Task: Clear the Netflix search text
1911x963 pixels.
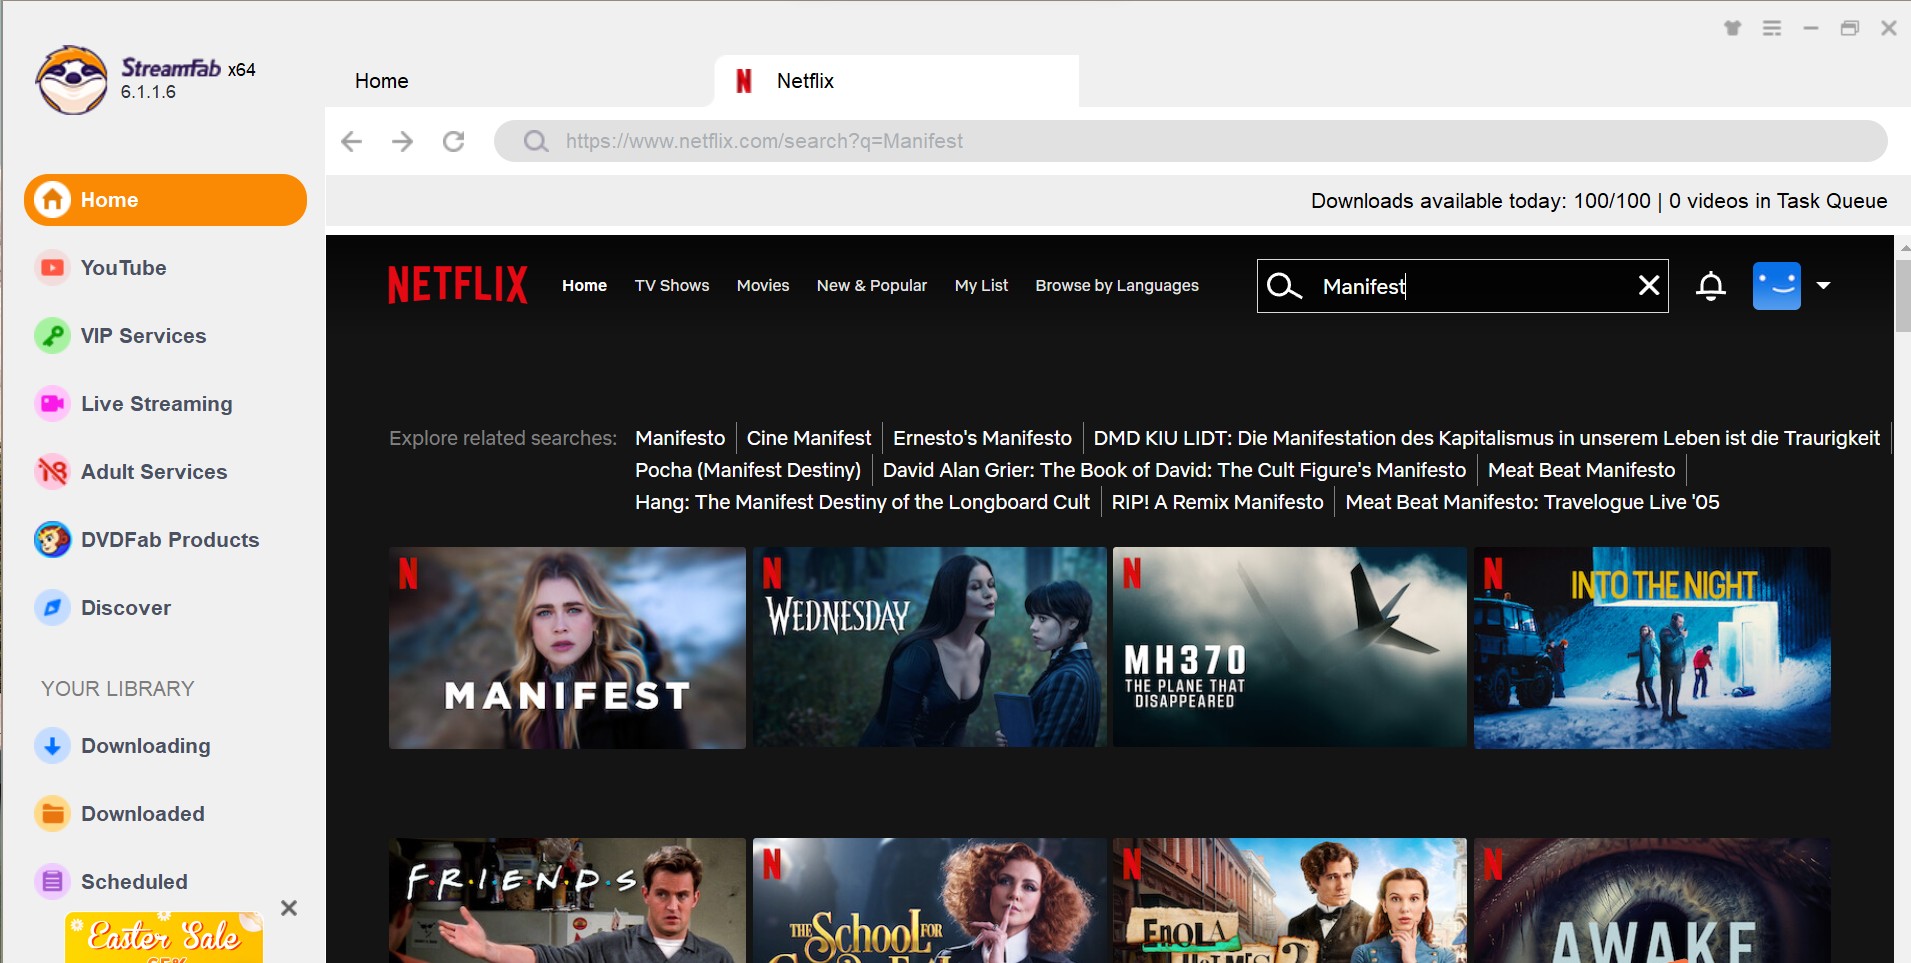Action: (1649, 286)
